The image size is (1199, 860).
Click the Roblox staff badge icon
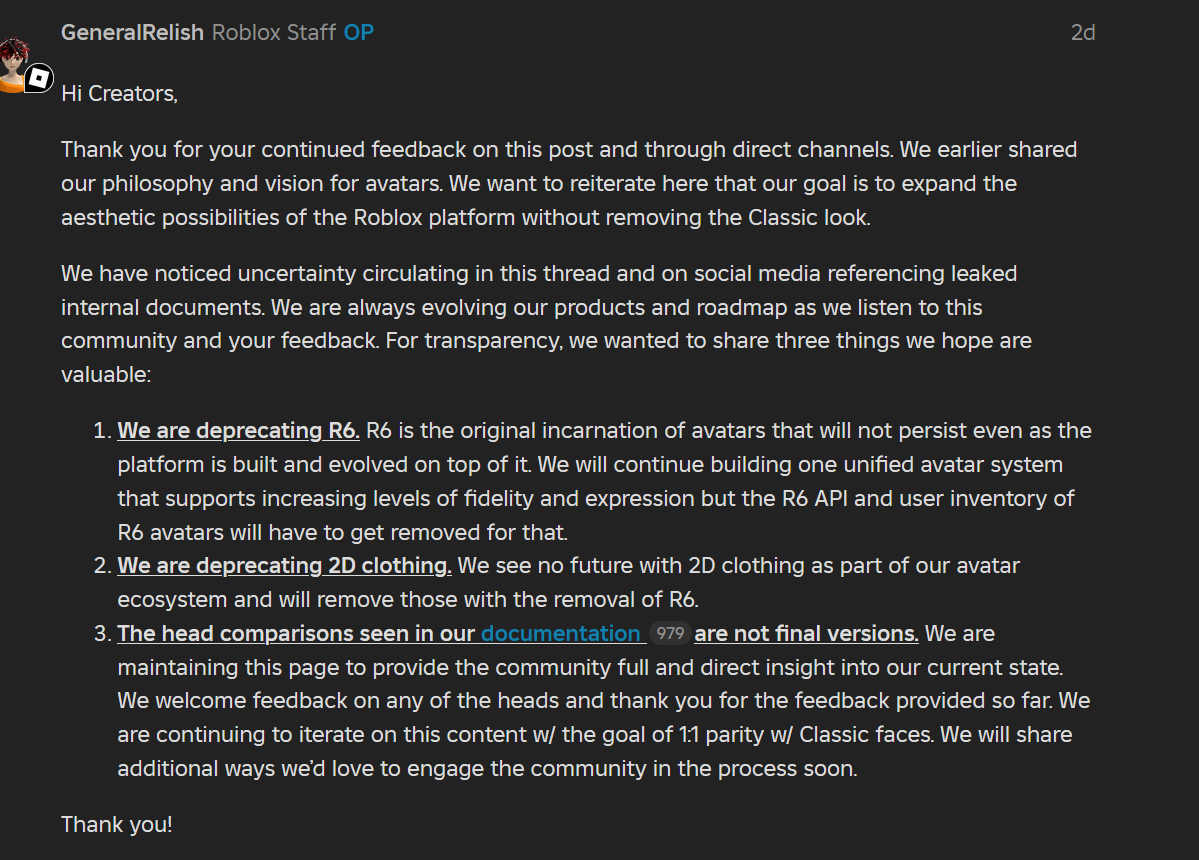pos(38,78)
